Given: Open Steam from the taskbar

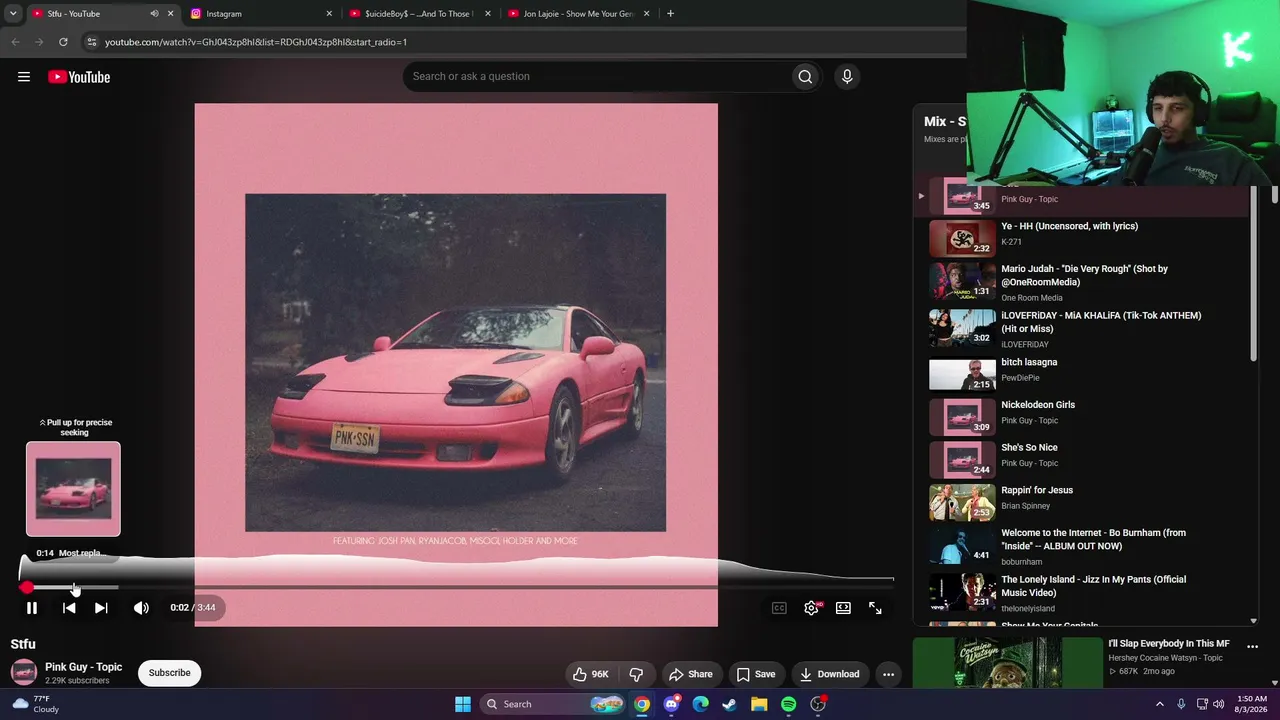Looking at the screenshot, I should point(730,704).
